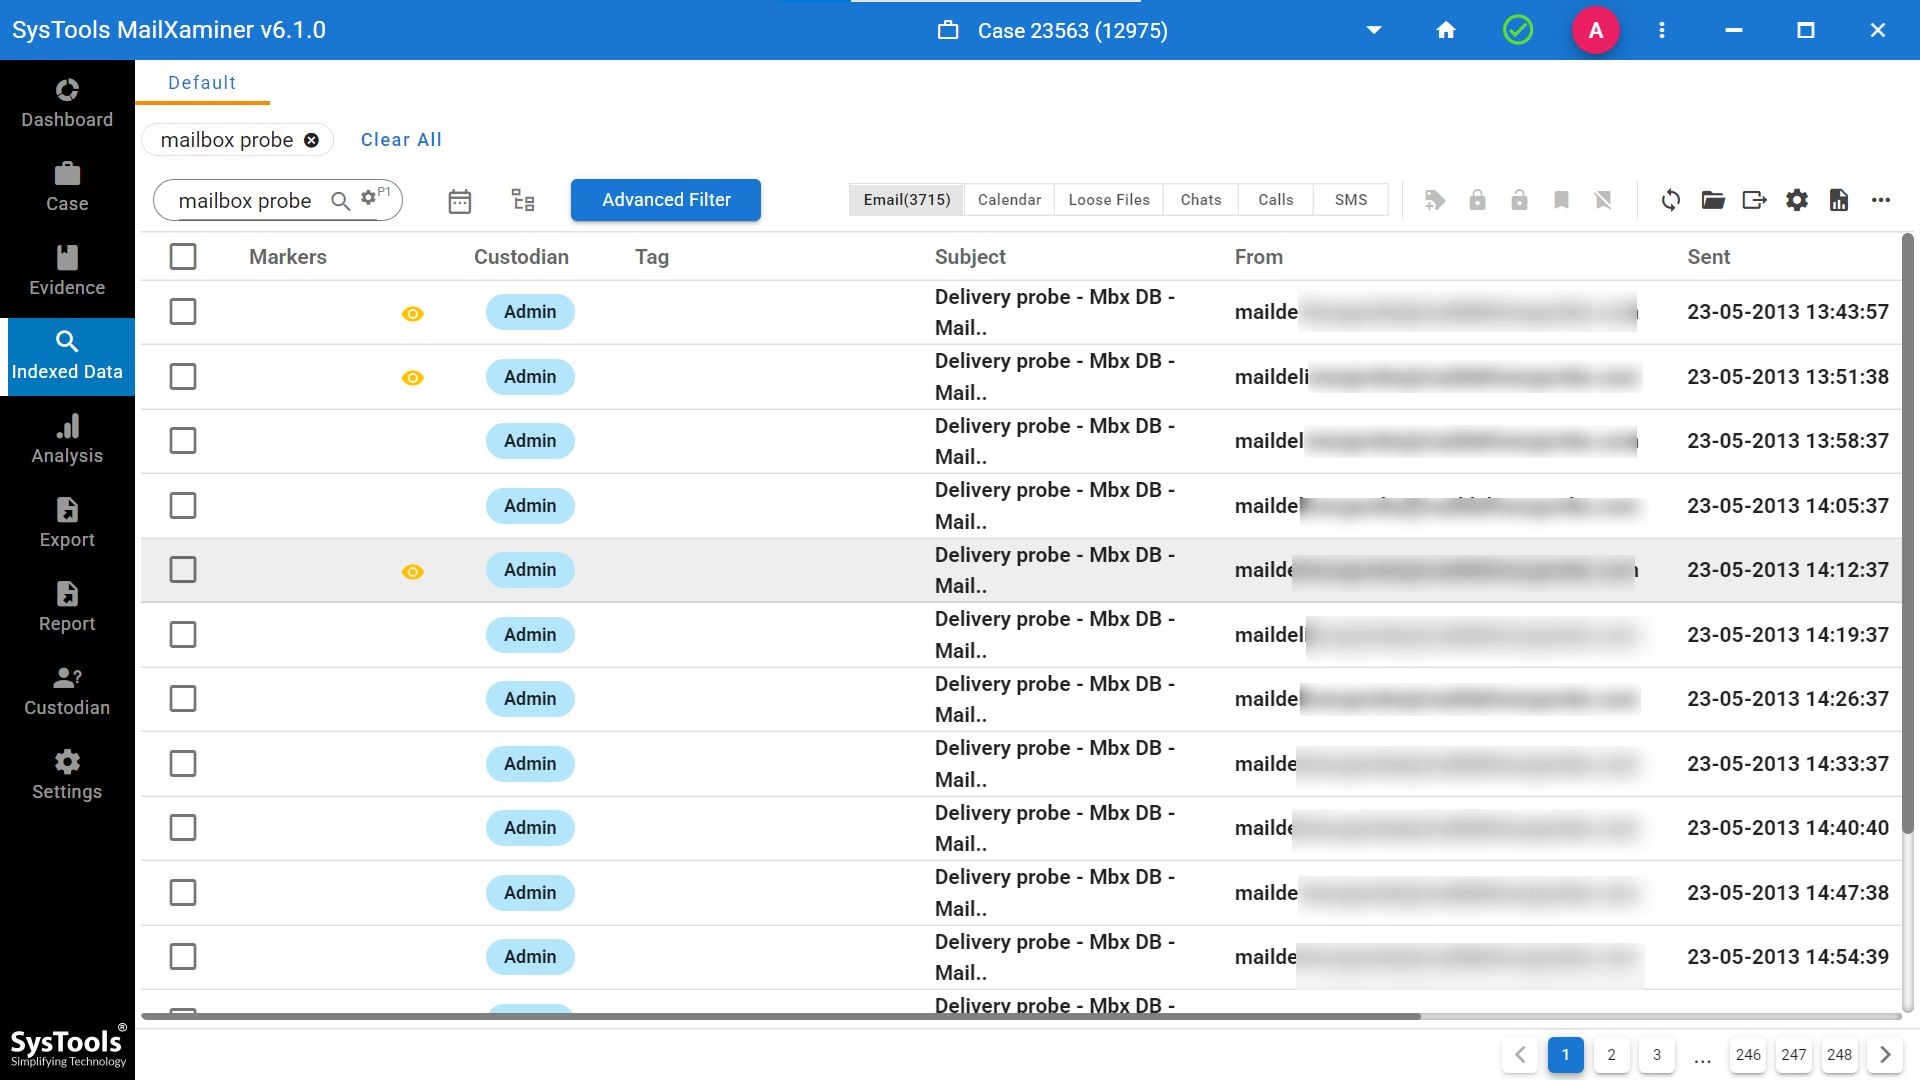Screen dimensions: 1920x1080
Task: Open the calendar date filter icon
Action: point(459,201)
